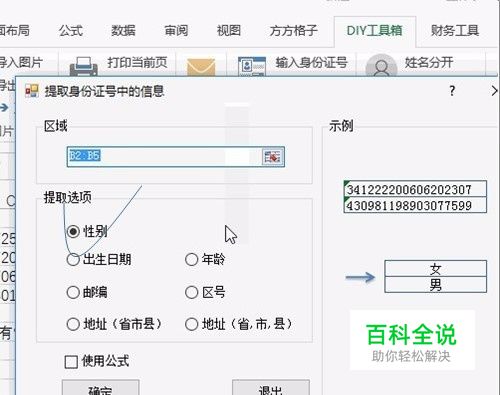Click the example result cell 女
500x395 pixels.
click(x=435, y=269)
